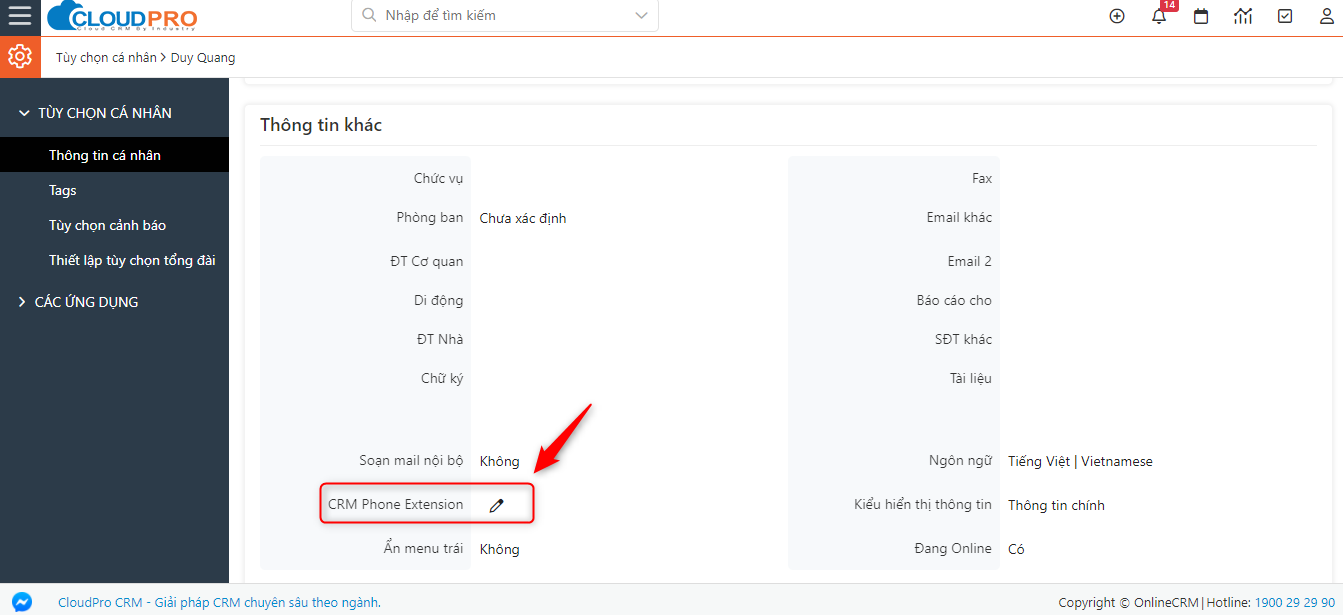Open the hamburger main menu
This screenshot has width=1343, height=615.
[x=20, y=16]
